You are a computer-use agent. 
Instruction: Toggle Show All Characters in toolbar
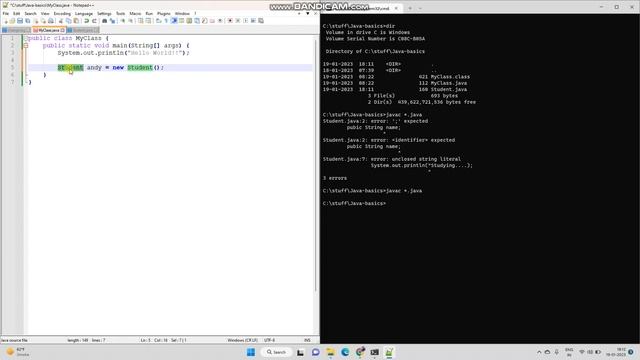(166, 20)
